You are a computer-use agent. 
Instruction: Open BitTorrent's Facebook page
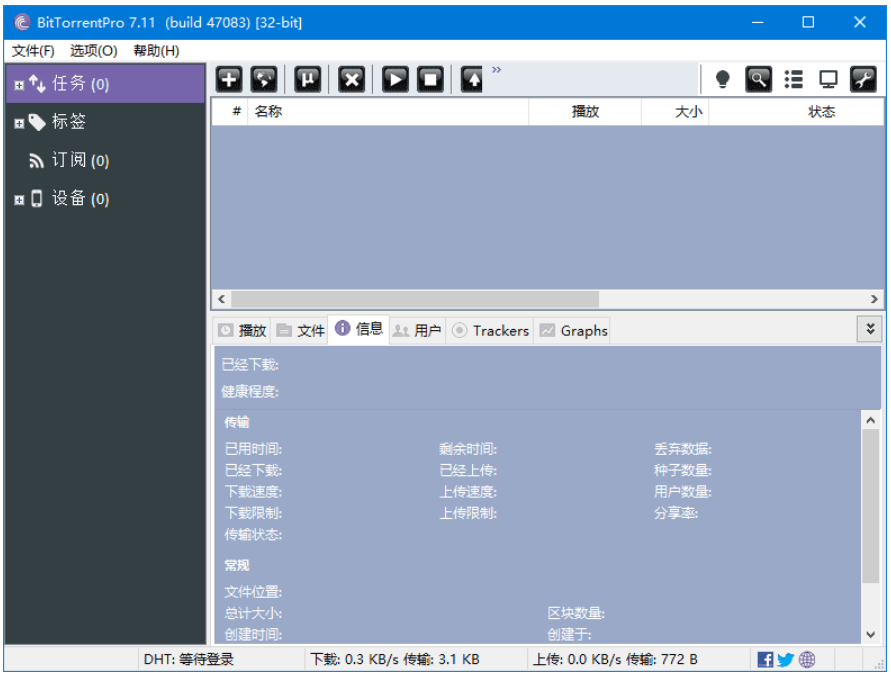765,659
